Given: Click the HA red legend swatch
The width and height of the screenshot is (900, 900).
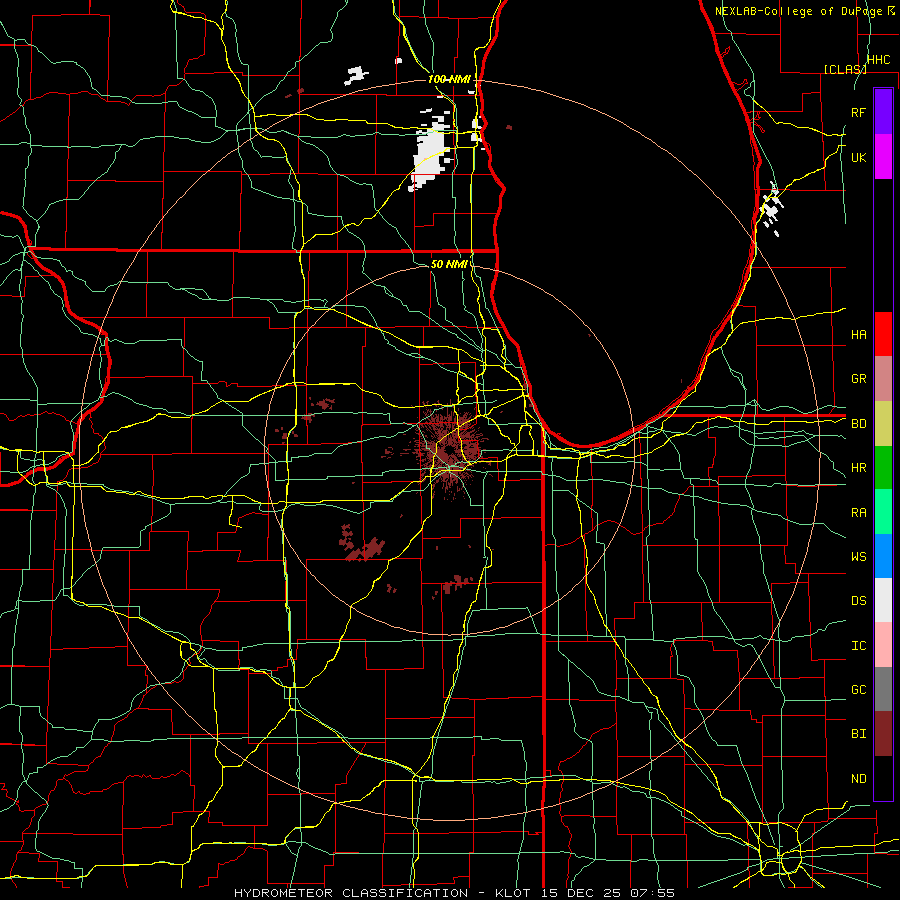Looking at the screenshot, I should point(883,334).
